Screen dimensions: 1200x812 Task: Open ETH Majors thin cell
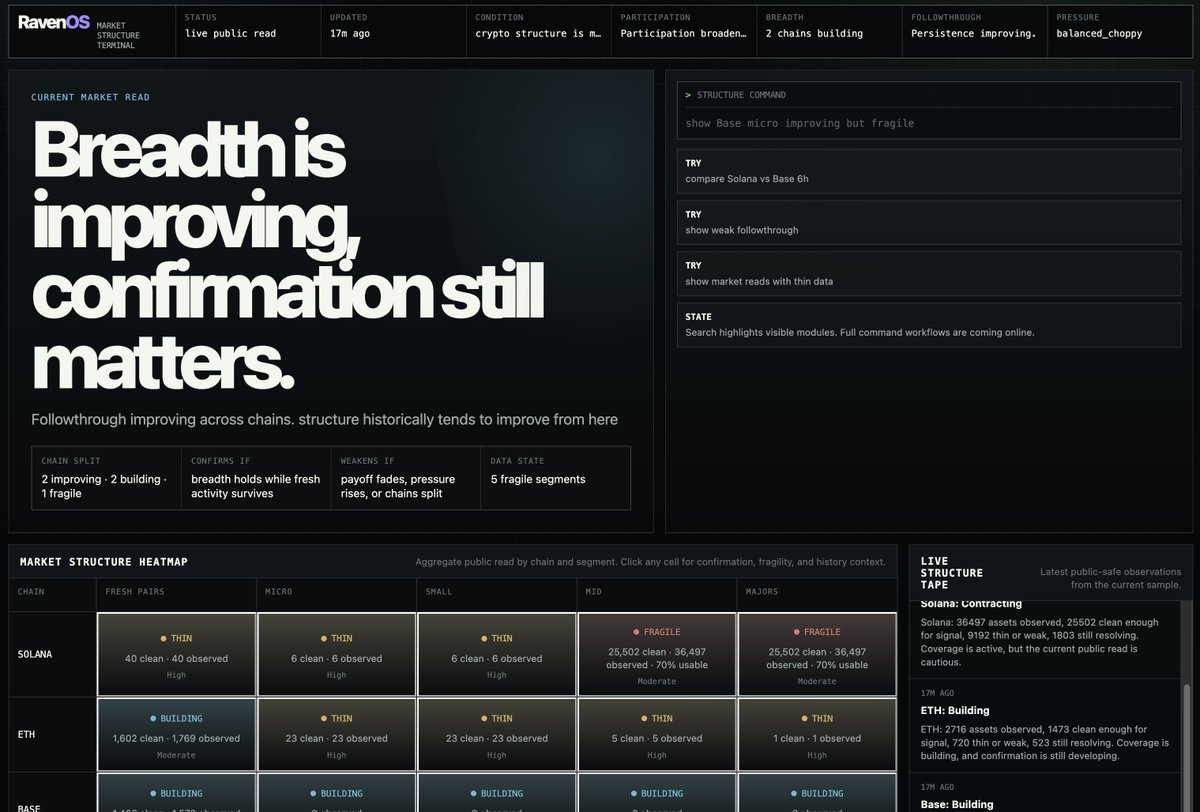click(816, 734)
